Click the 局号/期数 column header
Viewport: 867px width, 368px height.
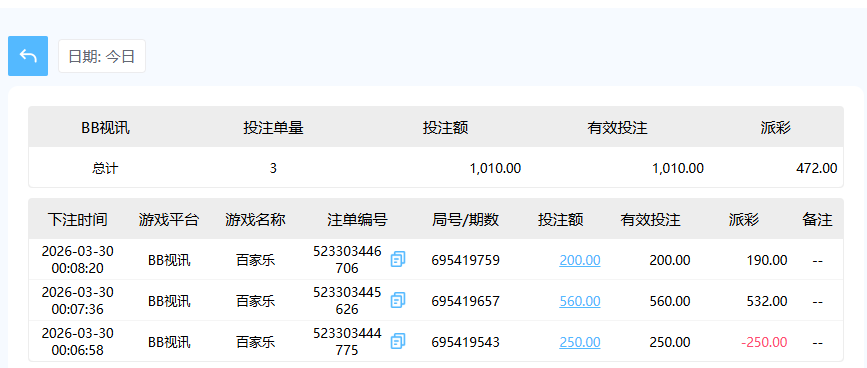coord(466,220)
